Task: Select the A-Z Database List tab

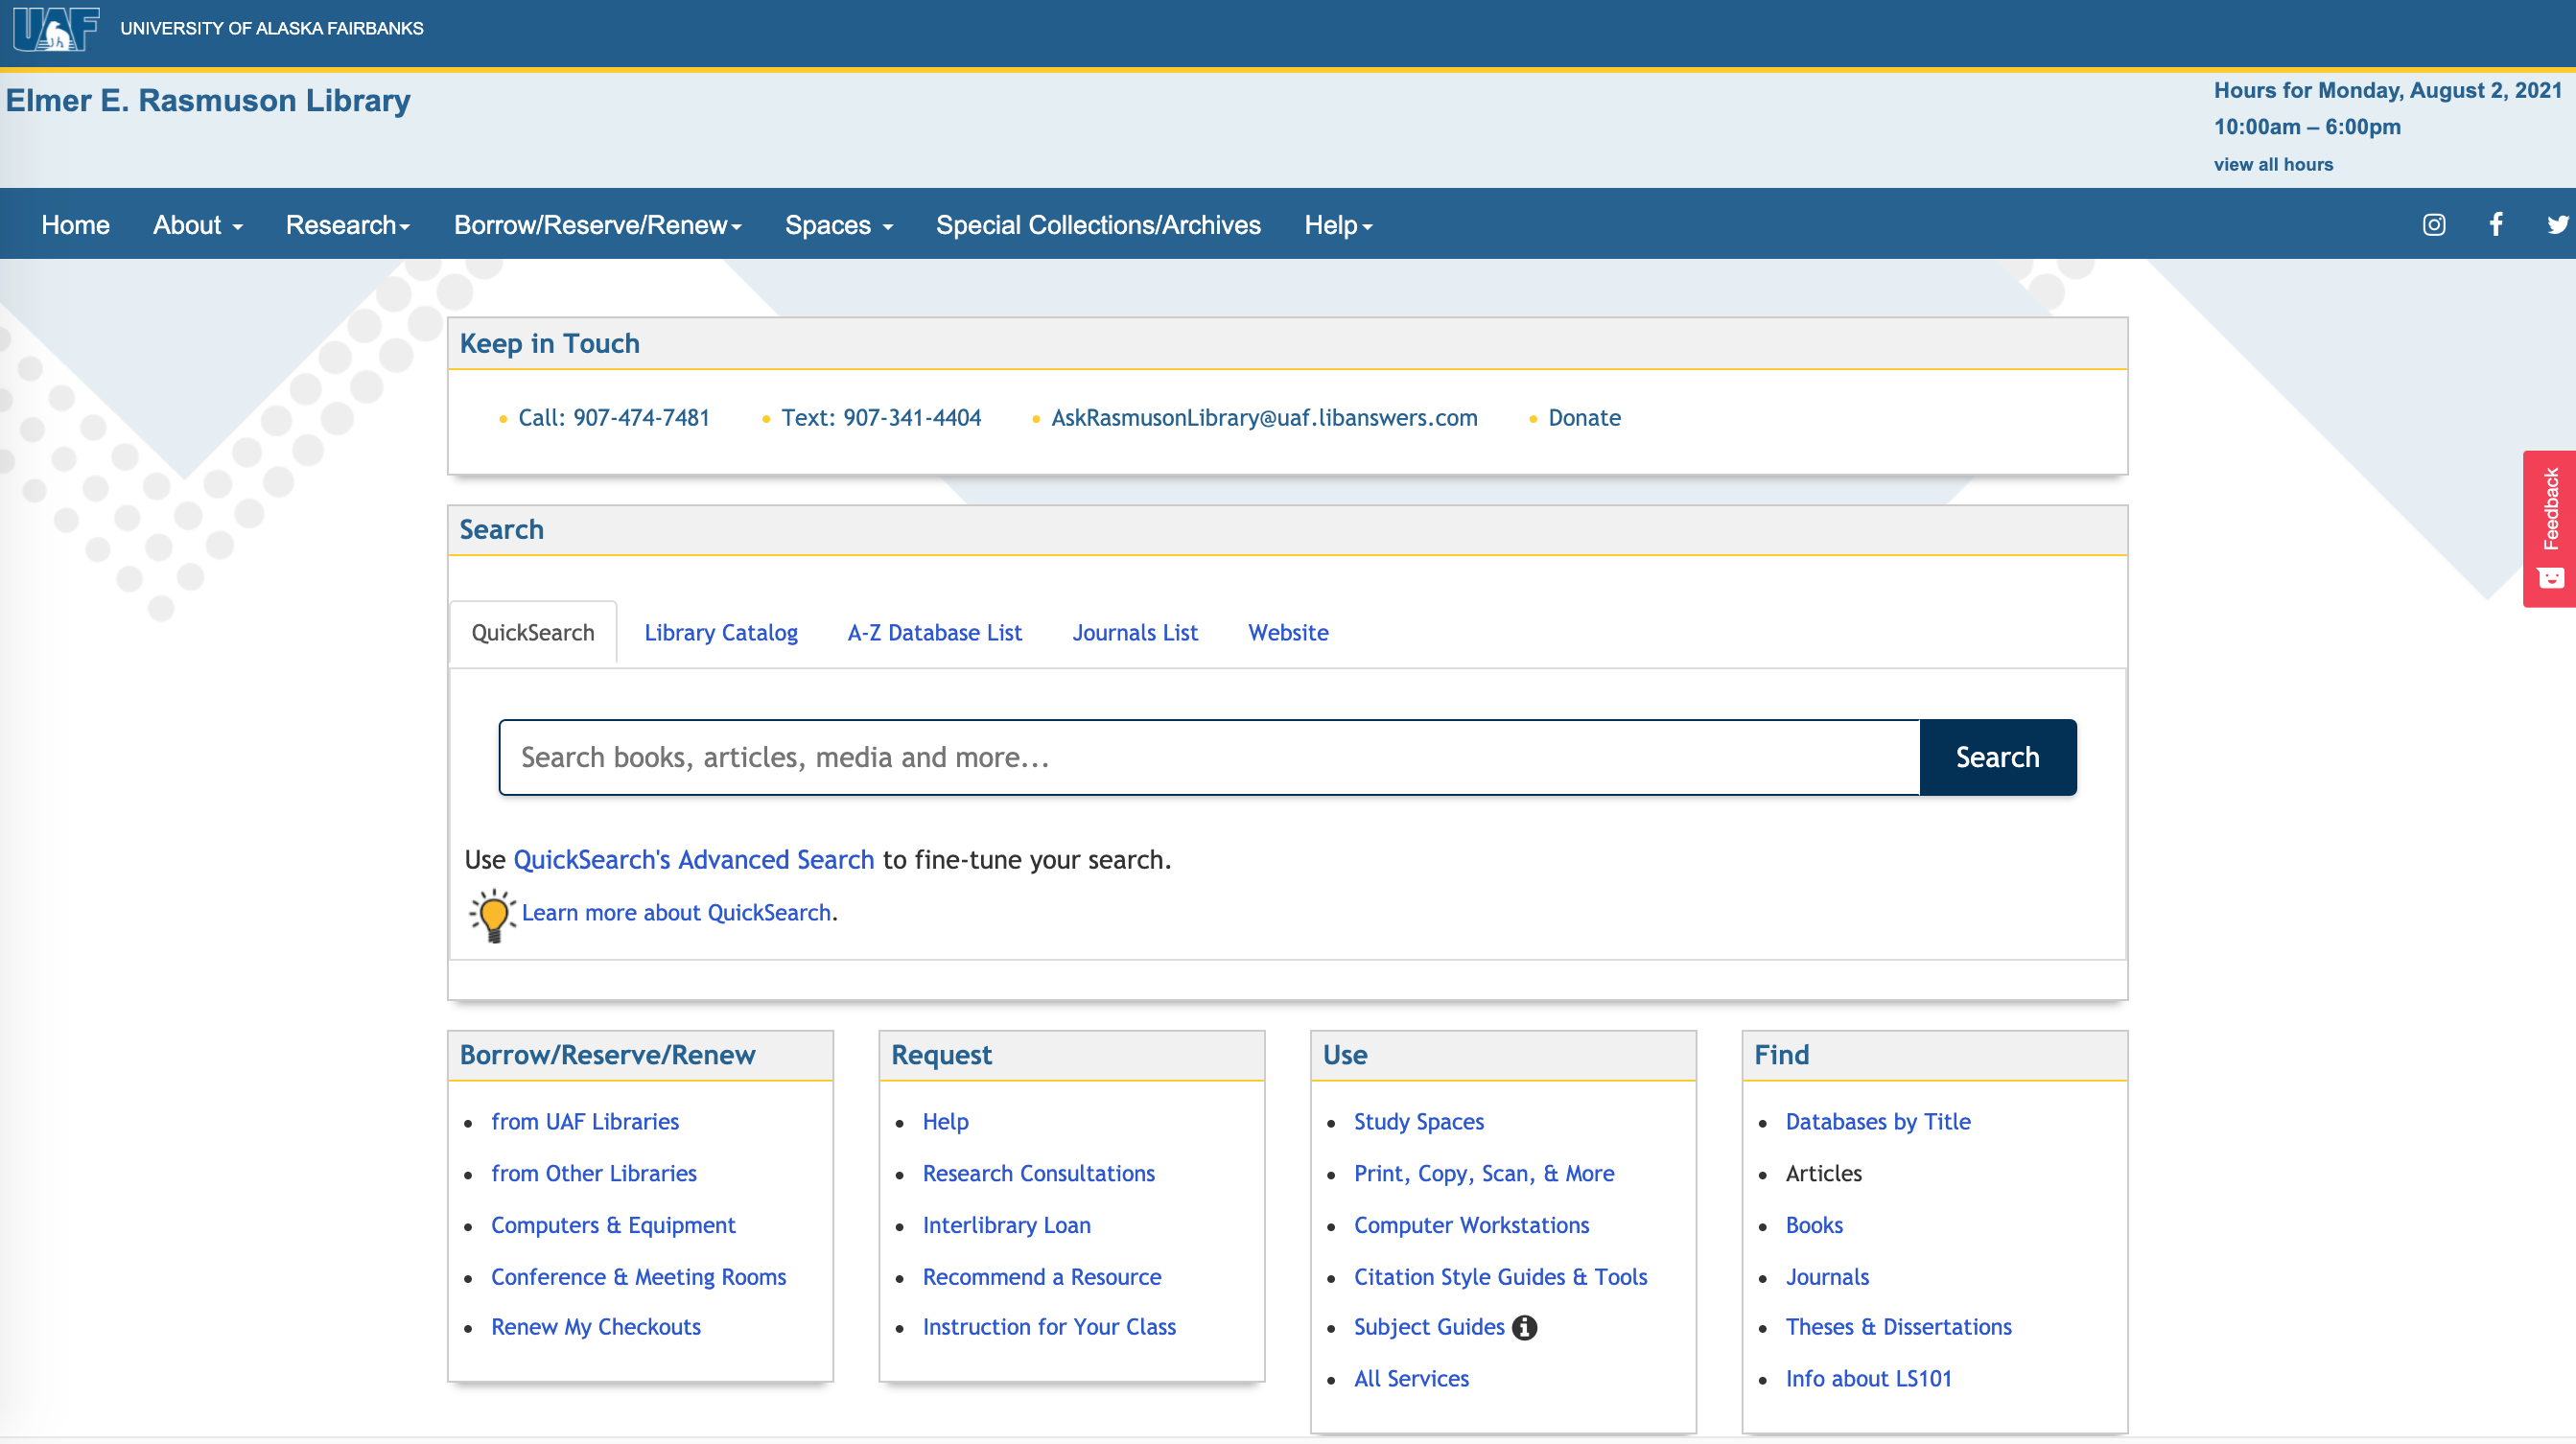Action: click(x=934, y=633)
